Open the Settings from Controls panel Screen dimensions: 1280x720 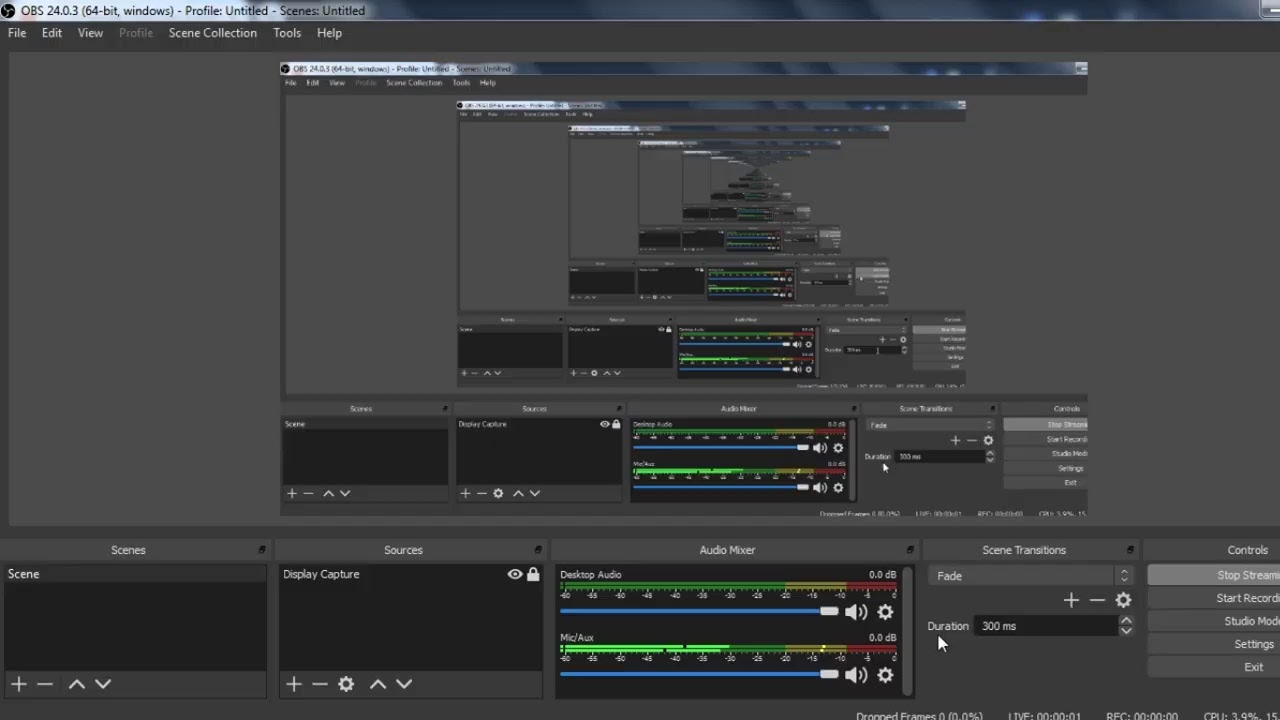(x=1214, y=644)
